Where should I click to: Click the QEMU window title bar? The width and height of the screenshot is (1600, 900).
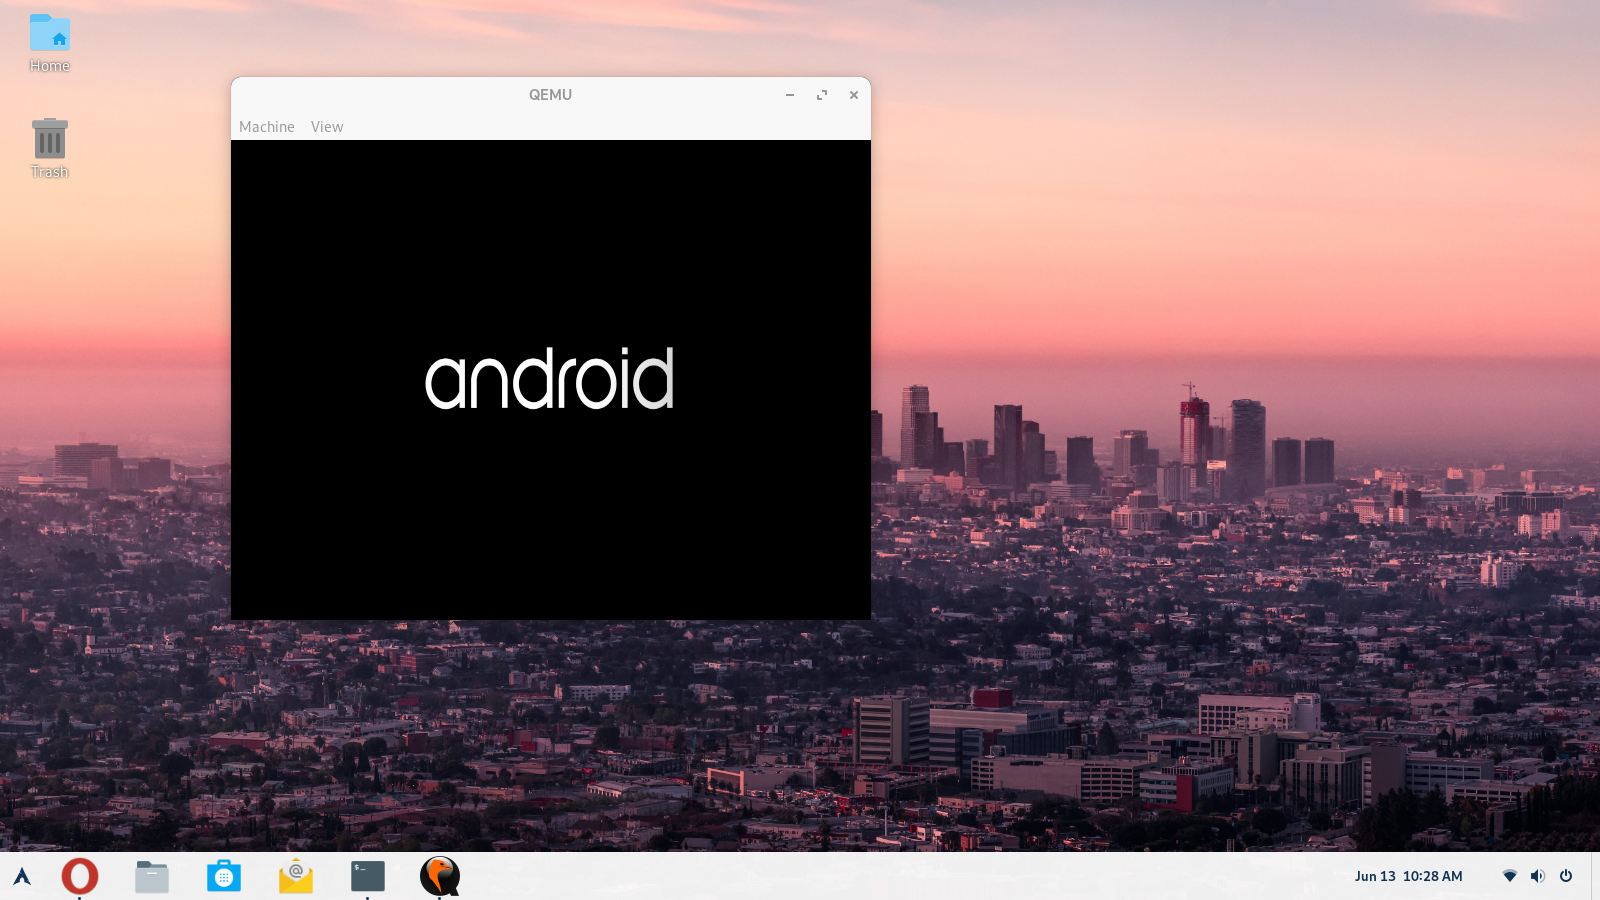click(550, 94)
